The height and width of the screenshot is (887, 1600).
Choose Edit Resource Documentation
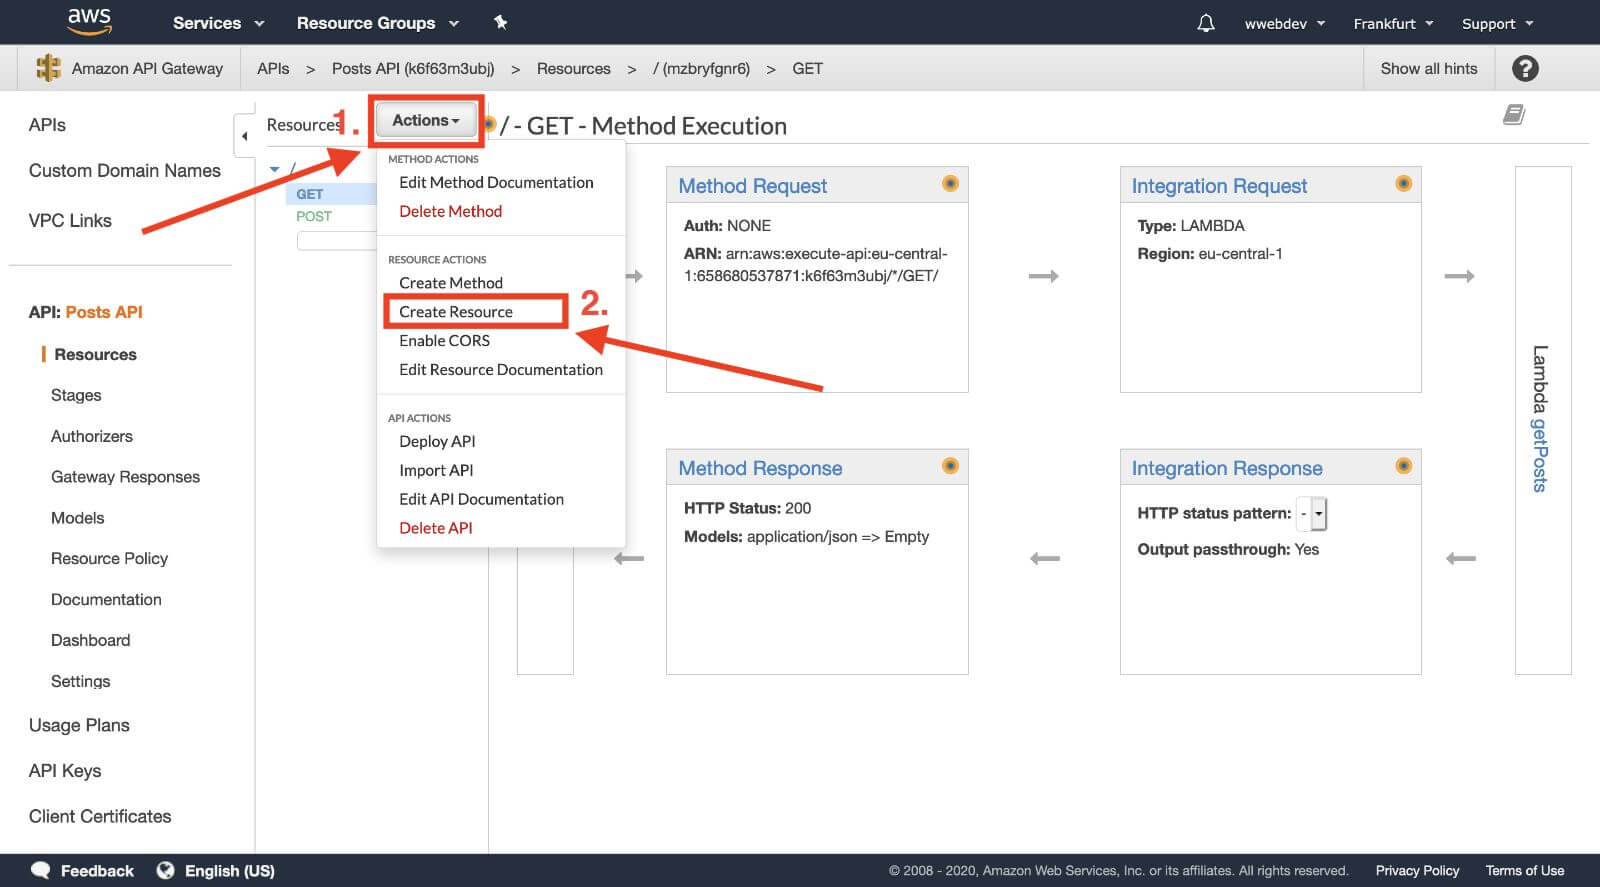click(x=501, y=369)
